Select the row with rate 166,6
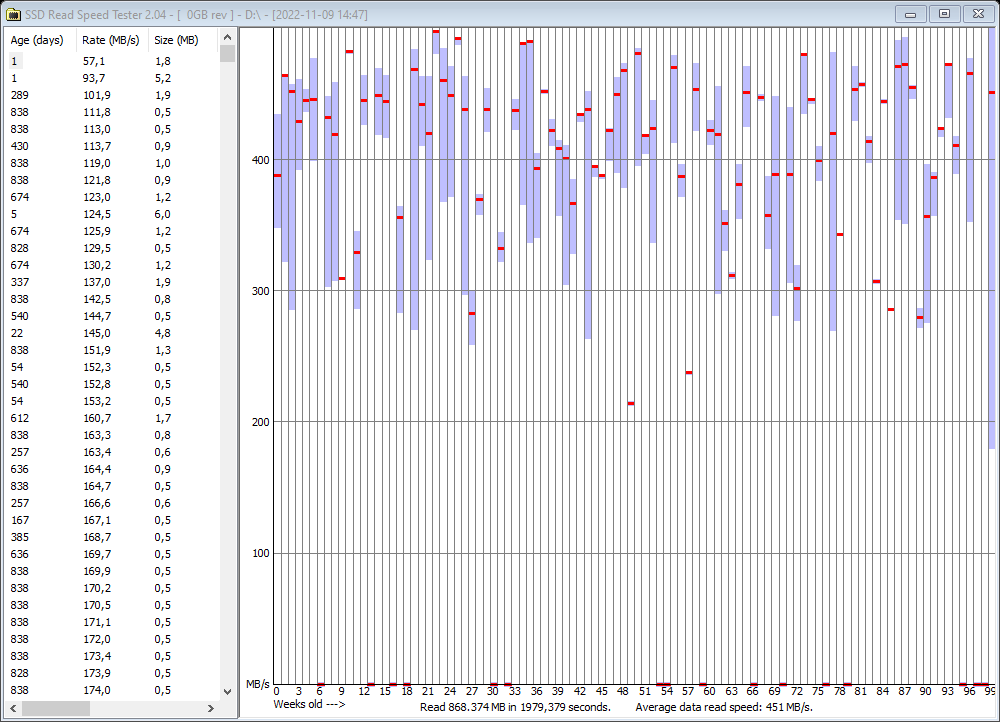Image resolution: width=1000 pixels, height=722 pixels. pos(112,503)
